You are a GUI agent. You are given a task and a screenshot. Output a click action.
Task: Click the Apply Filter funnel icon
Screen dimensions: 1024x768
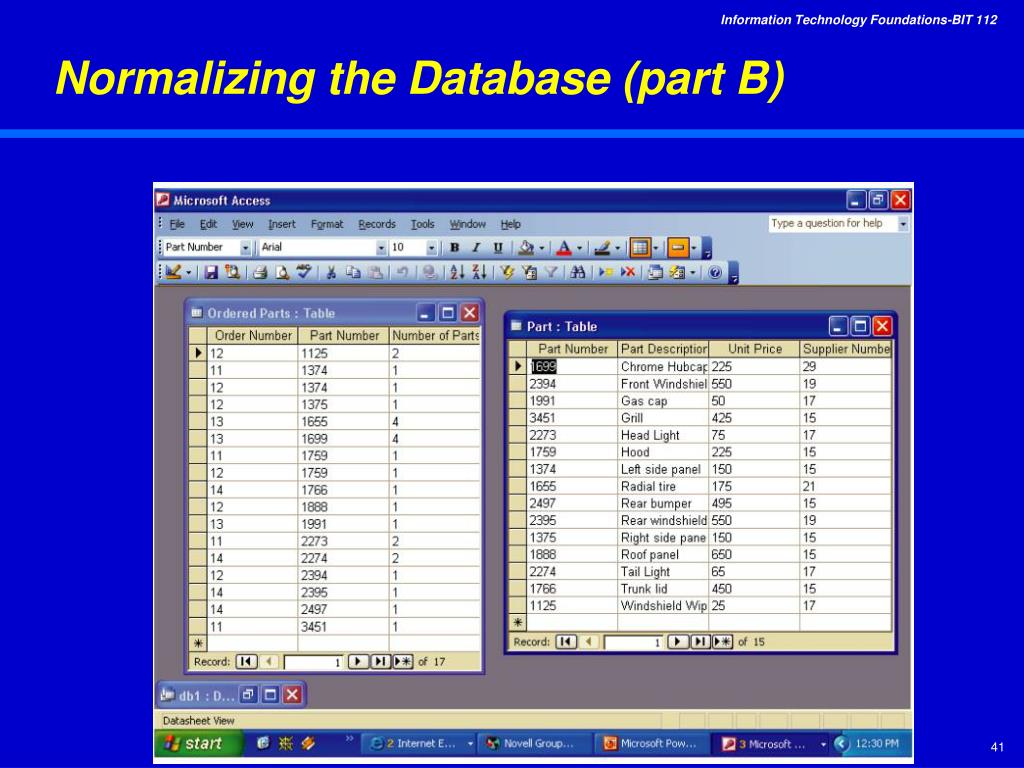pos(551,272)
